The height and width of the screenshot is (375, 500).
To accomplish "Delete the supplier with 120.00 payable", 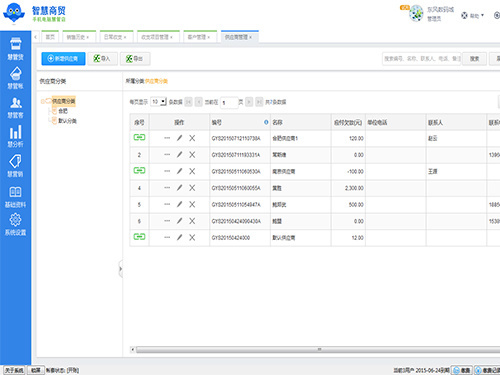I will coord(192,138).
